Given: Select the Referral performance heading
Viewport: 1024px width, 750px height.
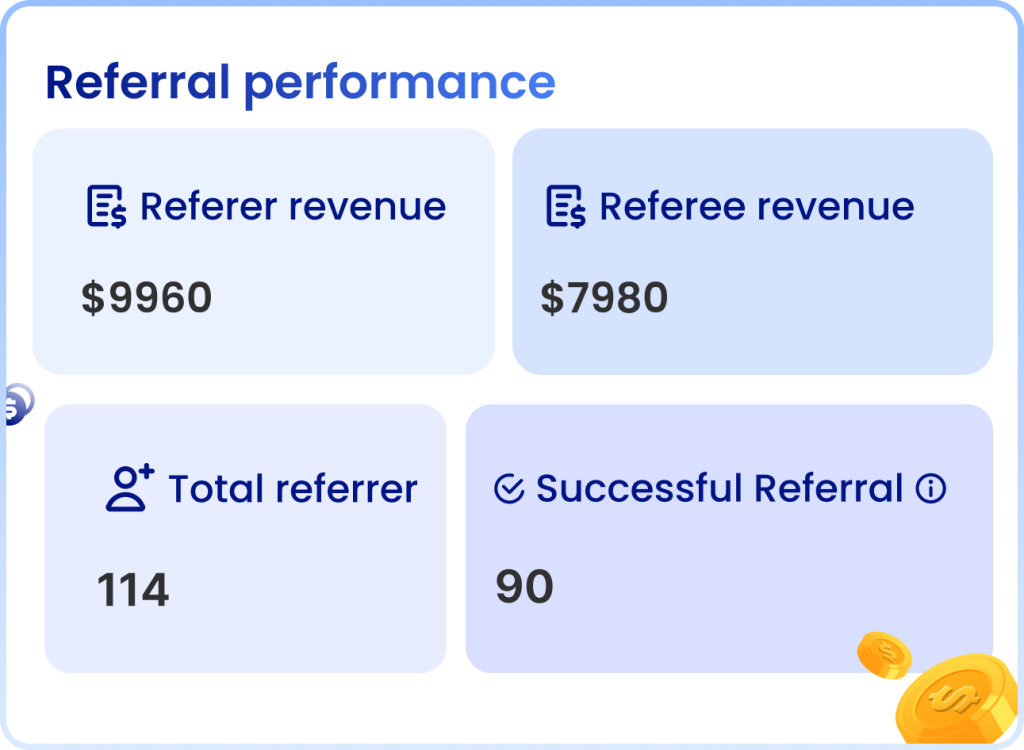Looking at the screenshot, I should point(300,82).
